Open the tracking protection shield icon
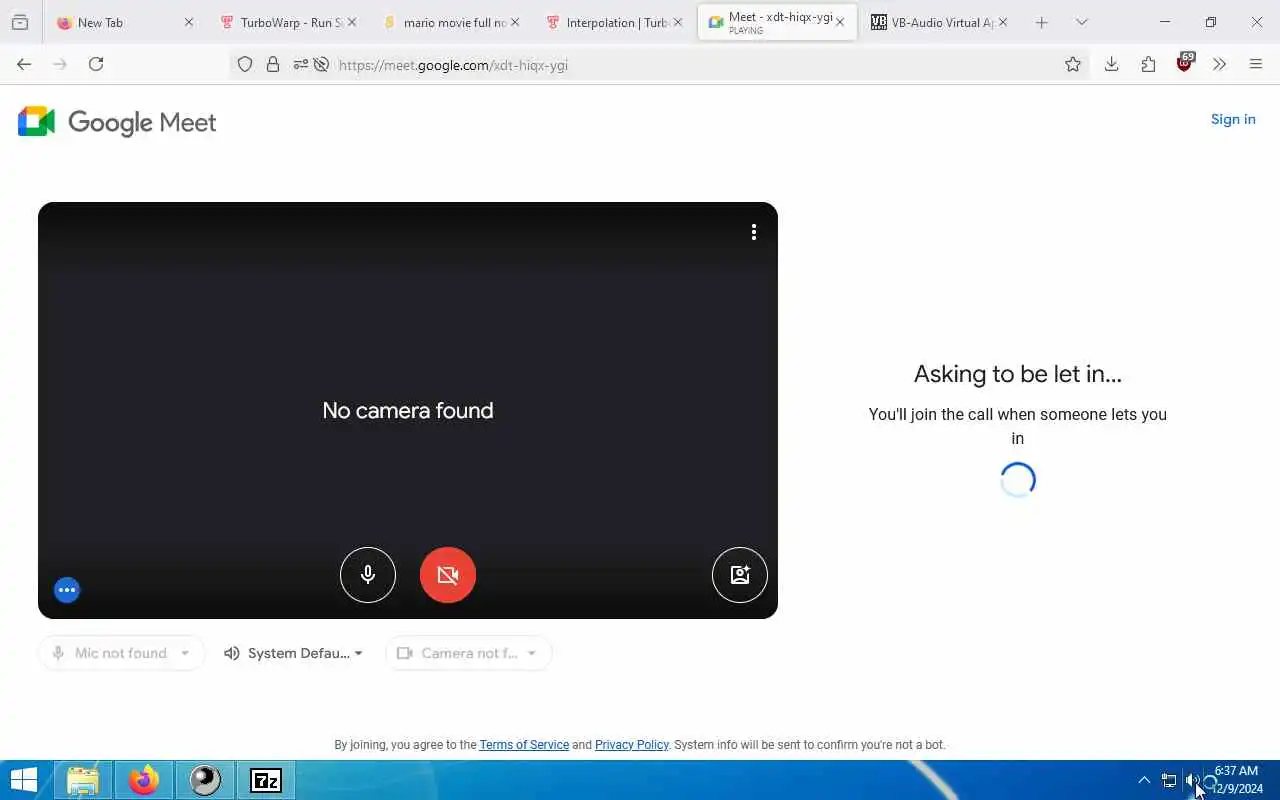 coord(245,64)
